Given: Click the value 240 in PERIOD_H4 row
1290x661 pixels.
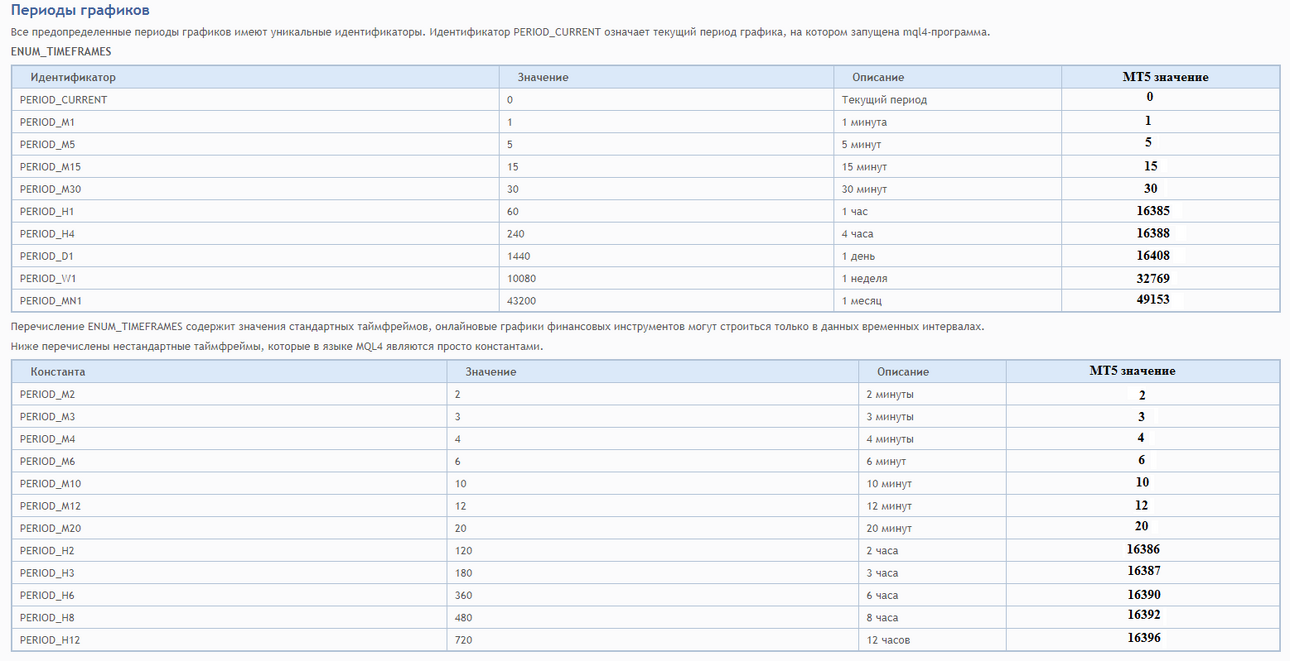Looking at the screenshot, I should pyautogui.click(x=516, y=234).
